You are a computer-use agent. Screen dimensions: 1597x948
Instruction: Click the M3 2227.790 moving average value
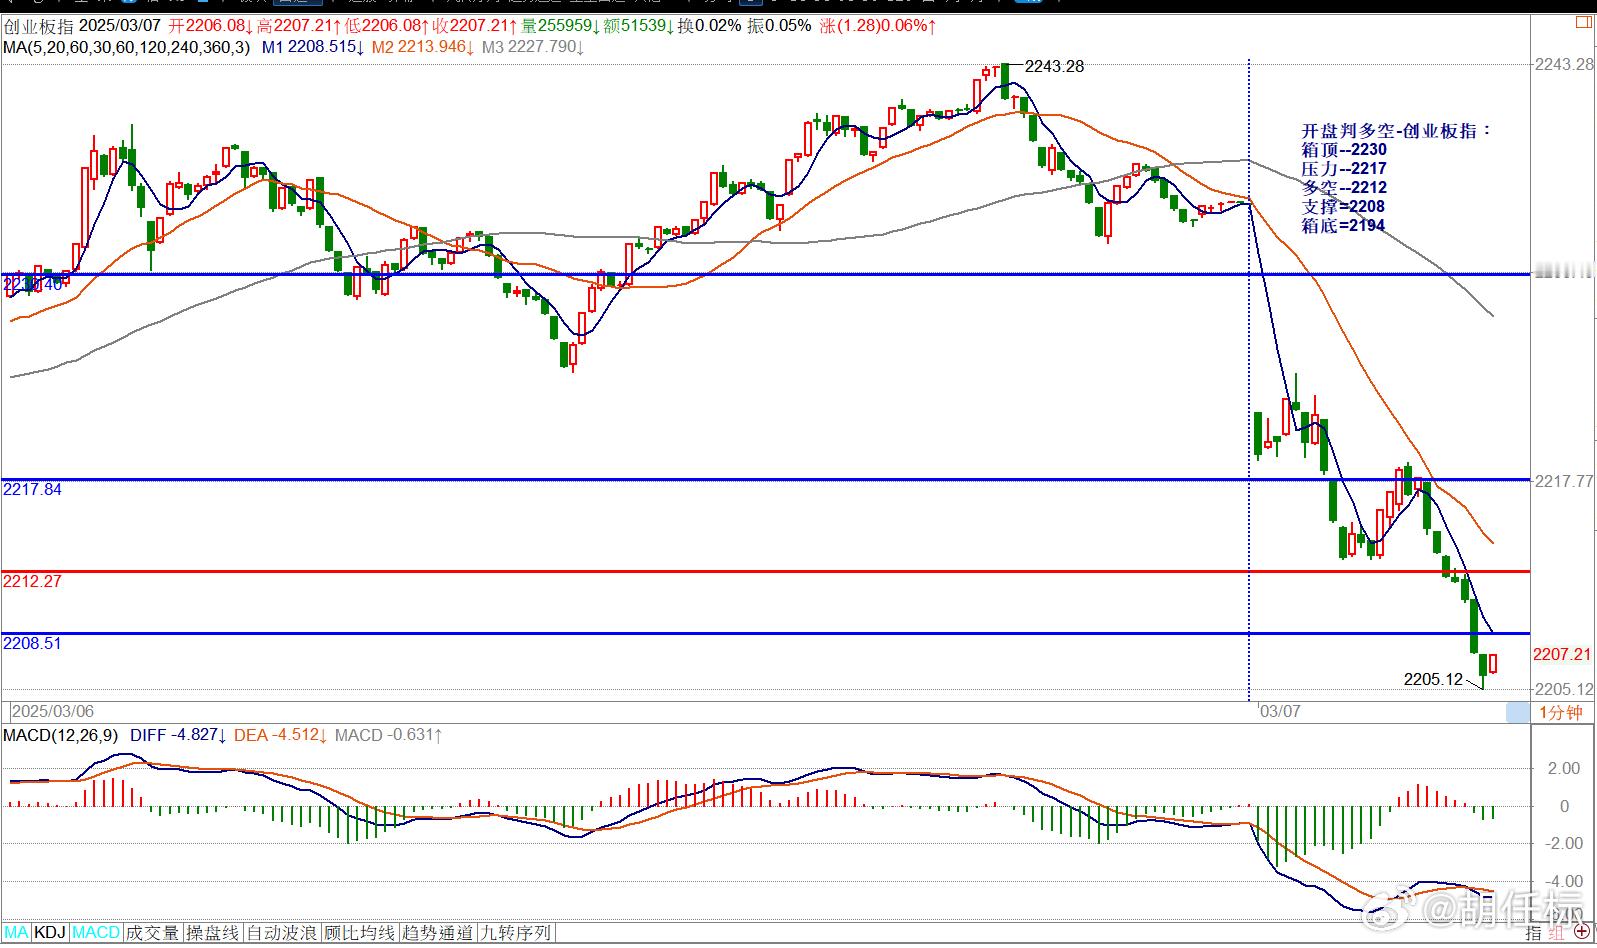(x=532, y=46)
